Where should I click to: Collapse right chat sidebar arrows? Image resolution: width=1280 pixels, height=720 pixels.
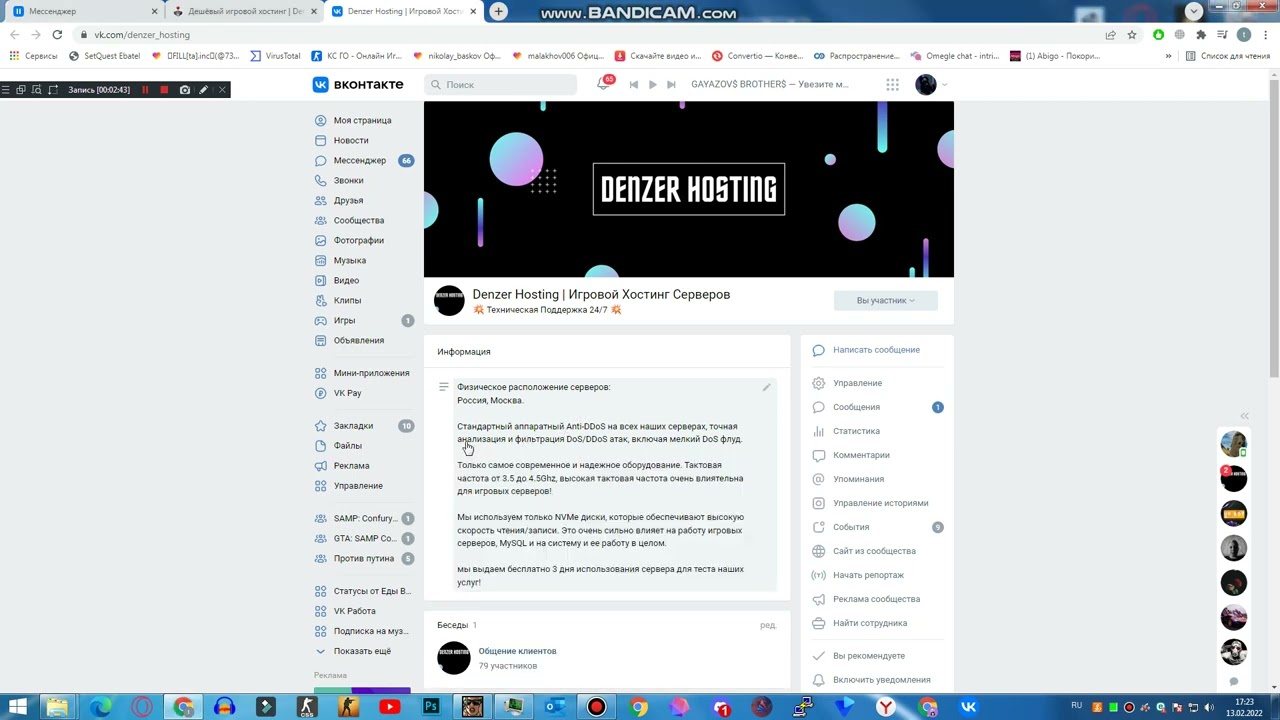coord(1245,416)
